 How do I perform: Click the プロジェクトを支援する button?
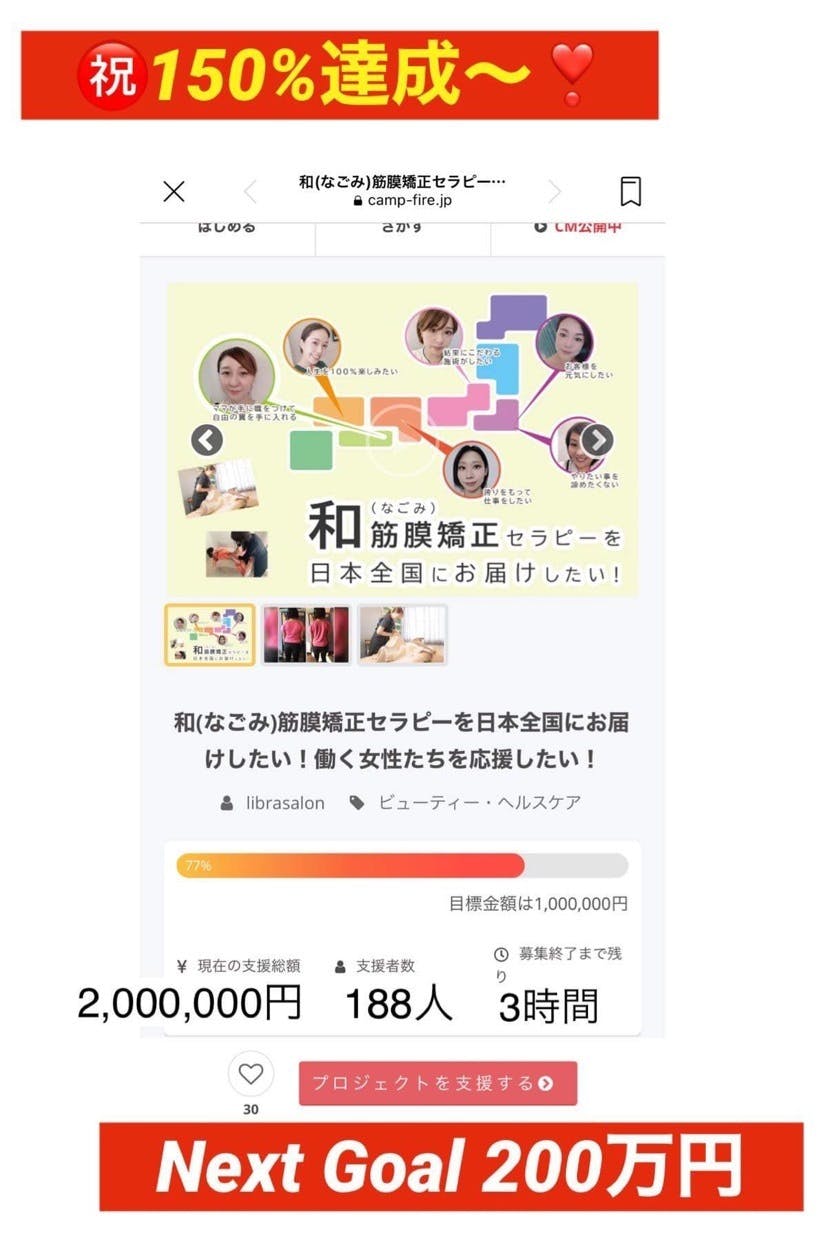pyautogui.click(x=438, y=1083)
